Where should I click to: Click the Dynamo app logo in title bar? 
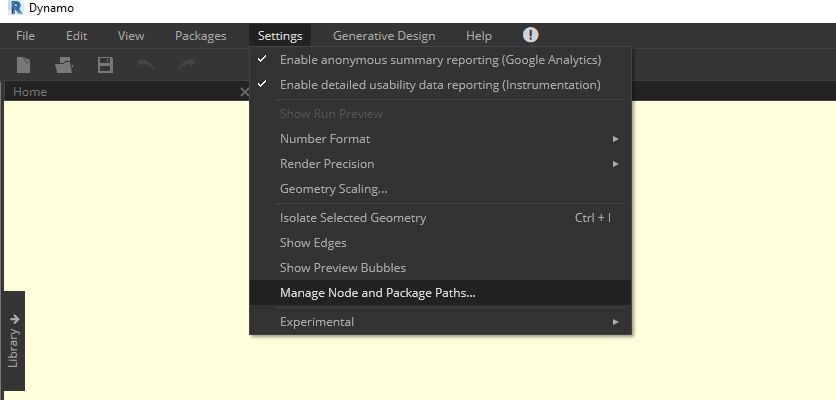[x=14, y=8]
